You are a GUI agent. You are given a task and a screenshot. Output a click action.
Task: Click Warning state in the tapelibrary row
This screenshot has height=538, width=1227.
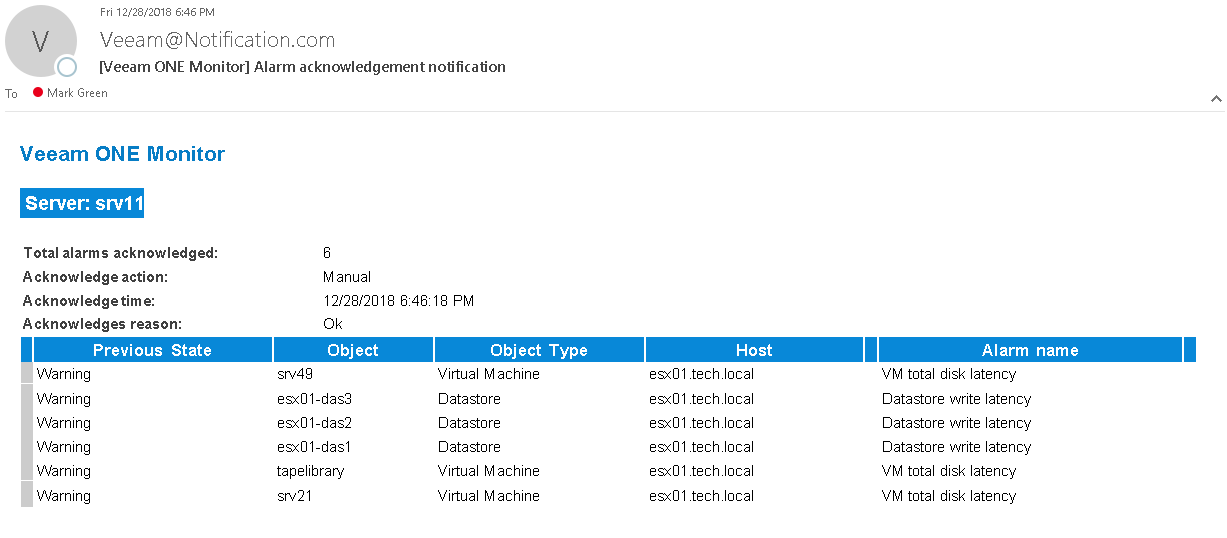pos(64,471)
